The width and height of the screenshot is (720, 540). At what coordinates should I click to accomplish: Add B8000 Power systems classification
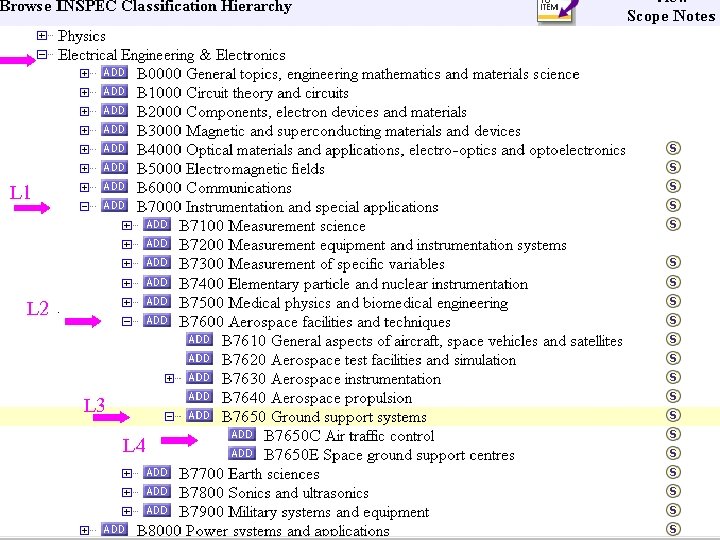click(114, 529)
